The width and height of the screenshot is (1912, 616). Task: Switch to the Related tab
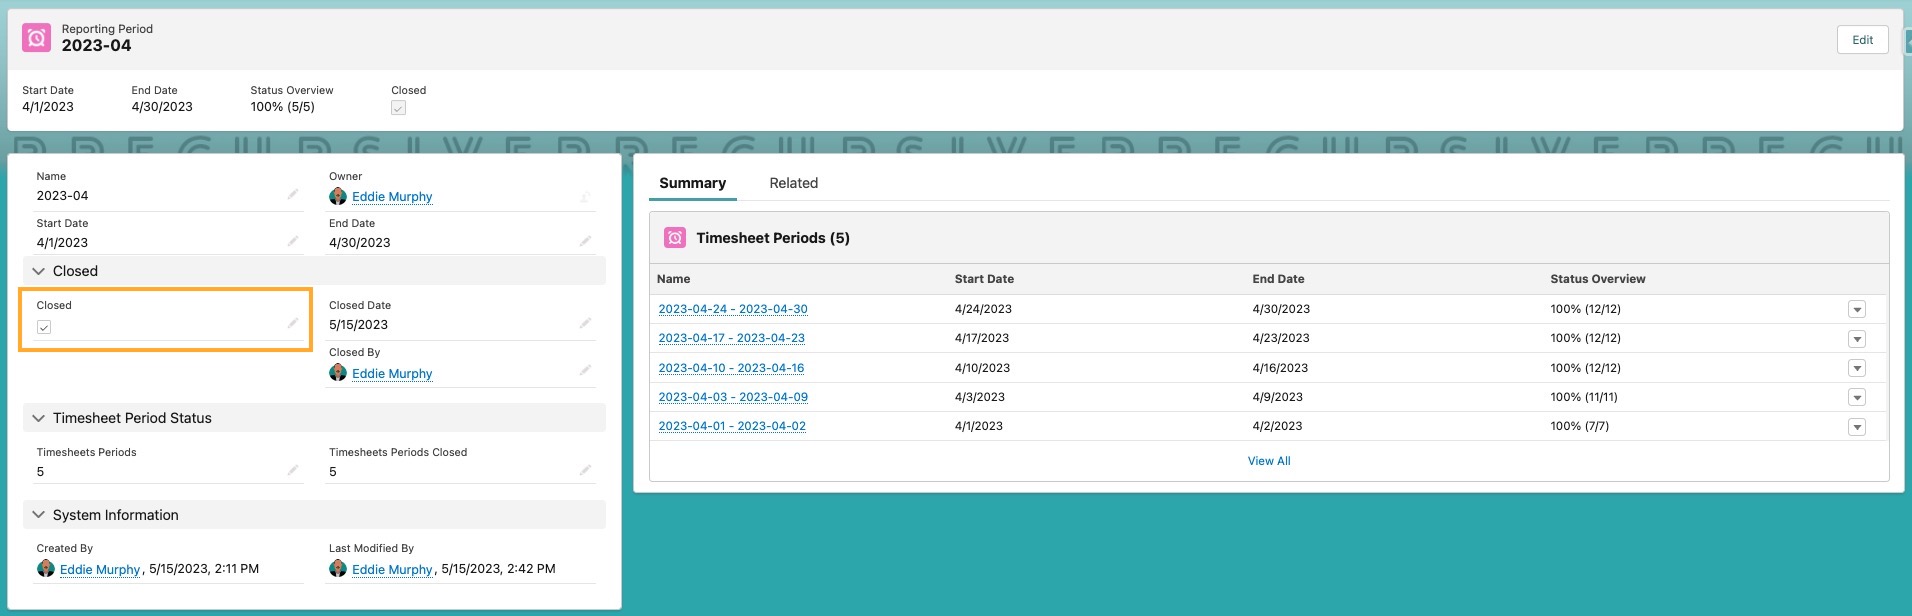pyautogui.click(x=793, y=183)
